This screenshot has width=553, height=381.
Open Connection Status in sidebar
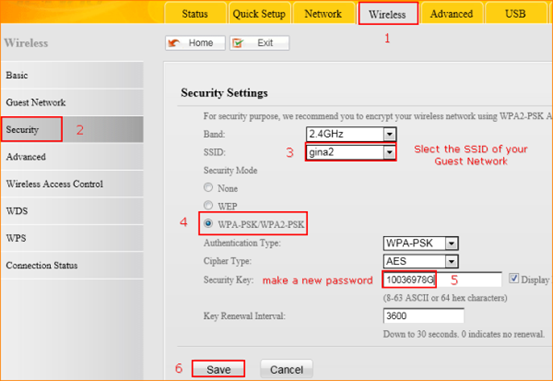pos(72,265)
